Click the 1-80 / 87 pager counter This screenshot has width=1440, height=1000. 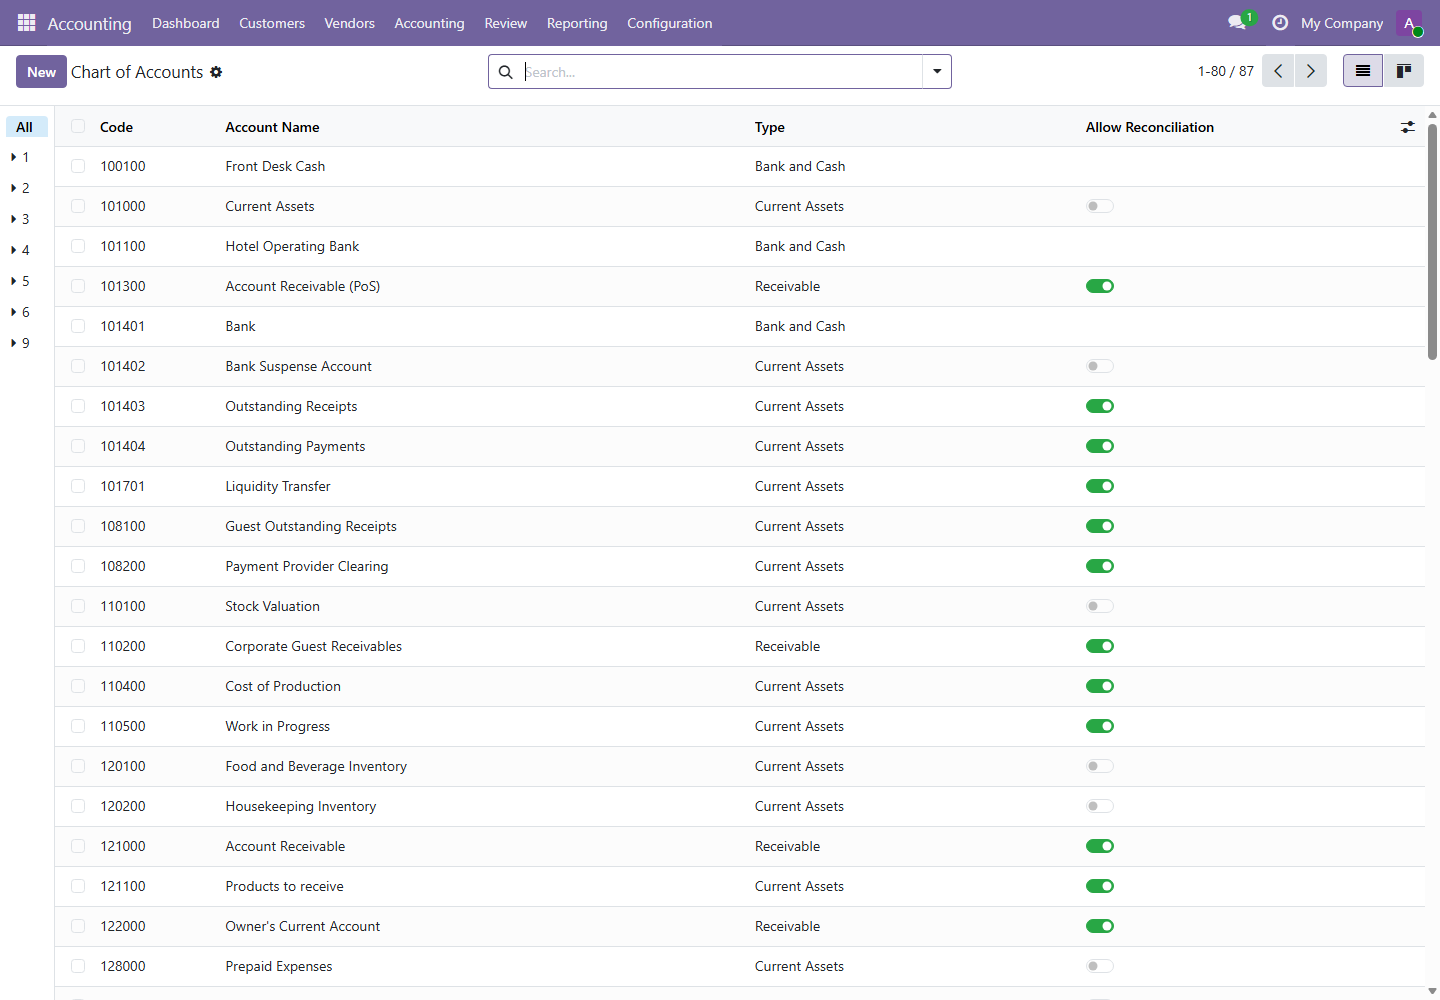pos(1226,71)
